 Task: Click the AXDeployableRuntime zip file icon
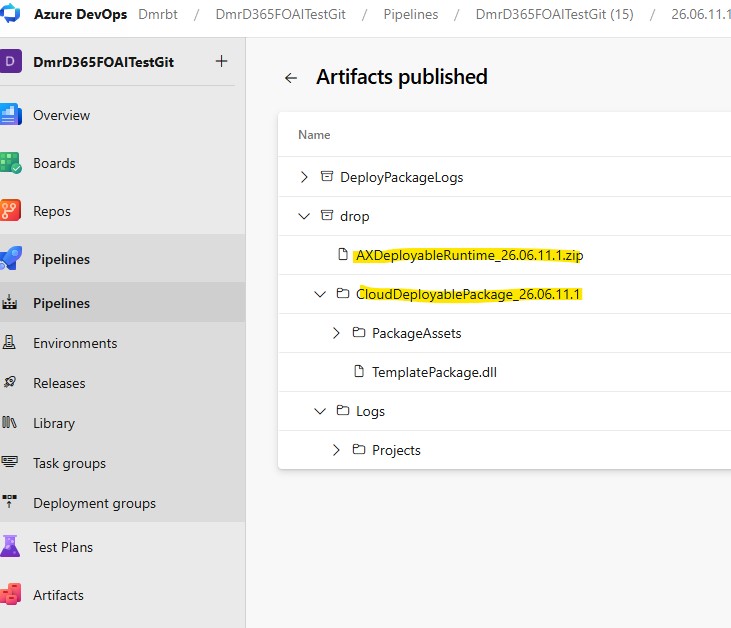point(343,254)
